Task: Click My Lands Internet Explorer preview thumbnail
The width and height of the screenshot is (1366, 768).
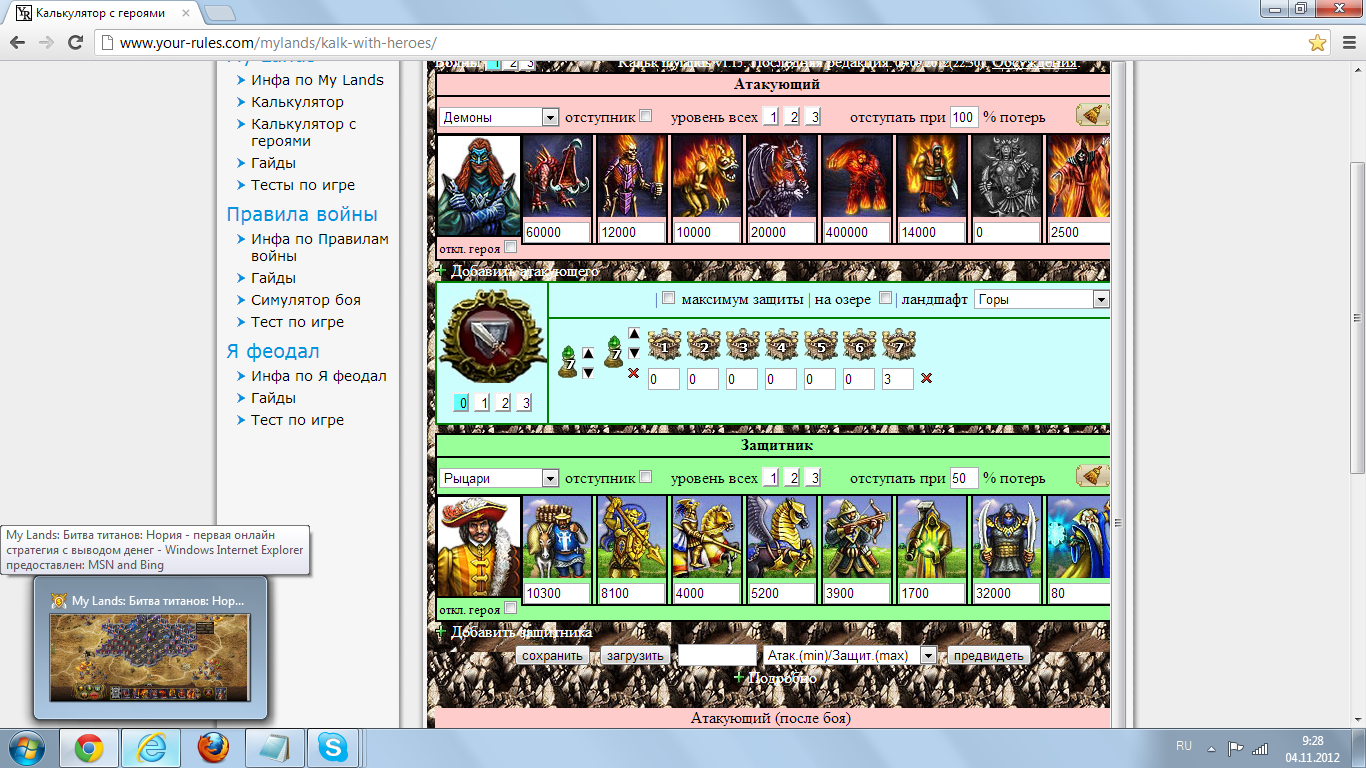Action: coord(150,658)
